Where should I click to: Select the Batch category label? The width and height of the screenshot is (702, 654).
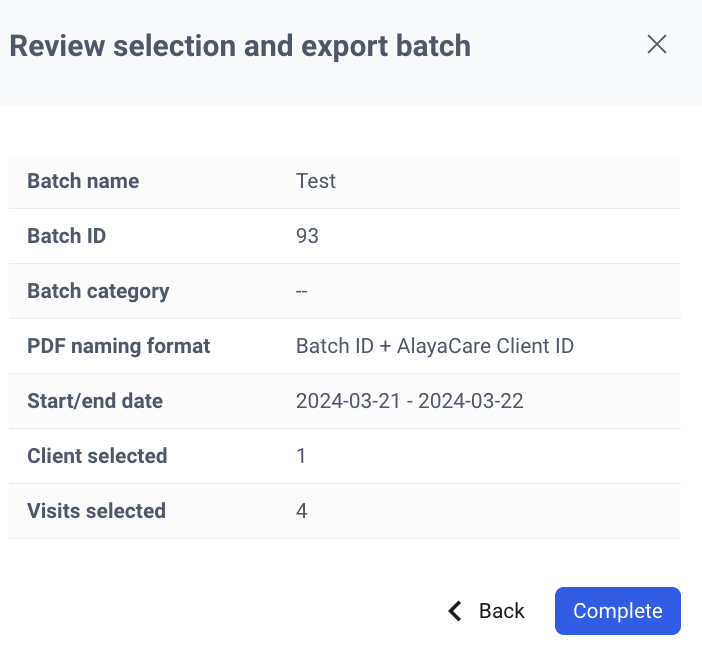(x=98, y=291)
